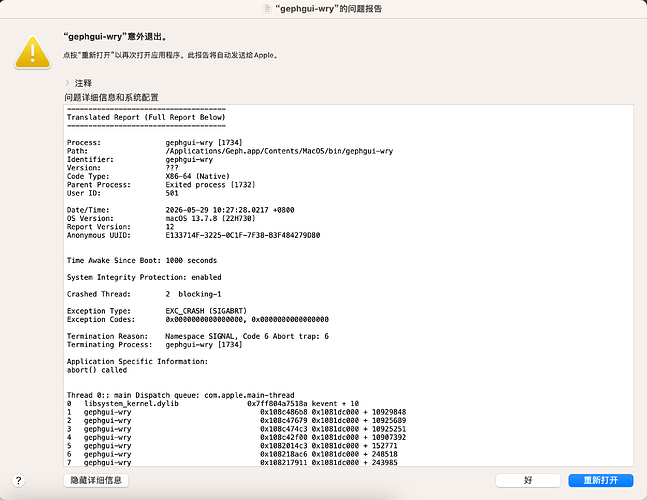Click the stack frame with offset 248518

point(232,454)
